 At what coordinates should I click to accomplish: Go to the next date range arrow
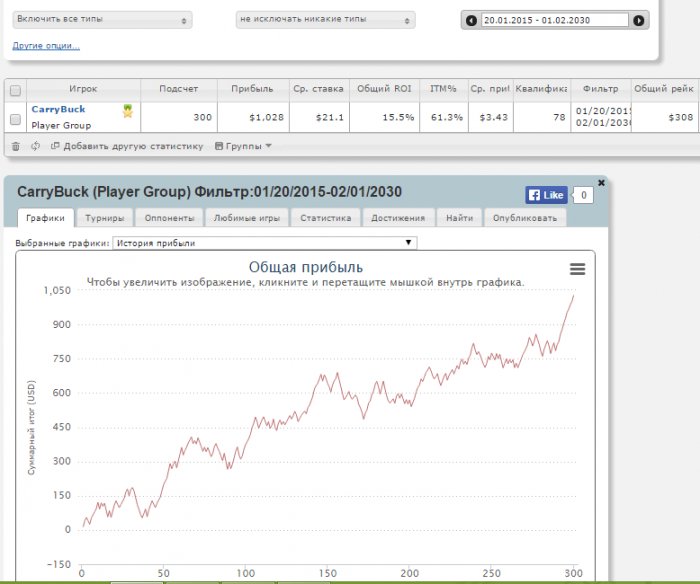click(639, 21)
